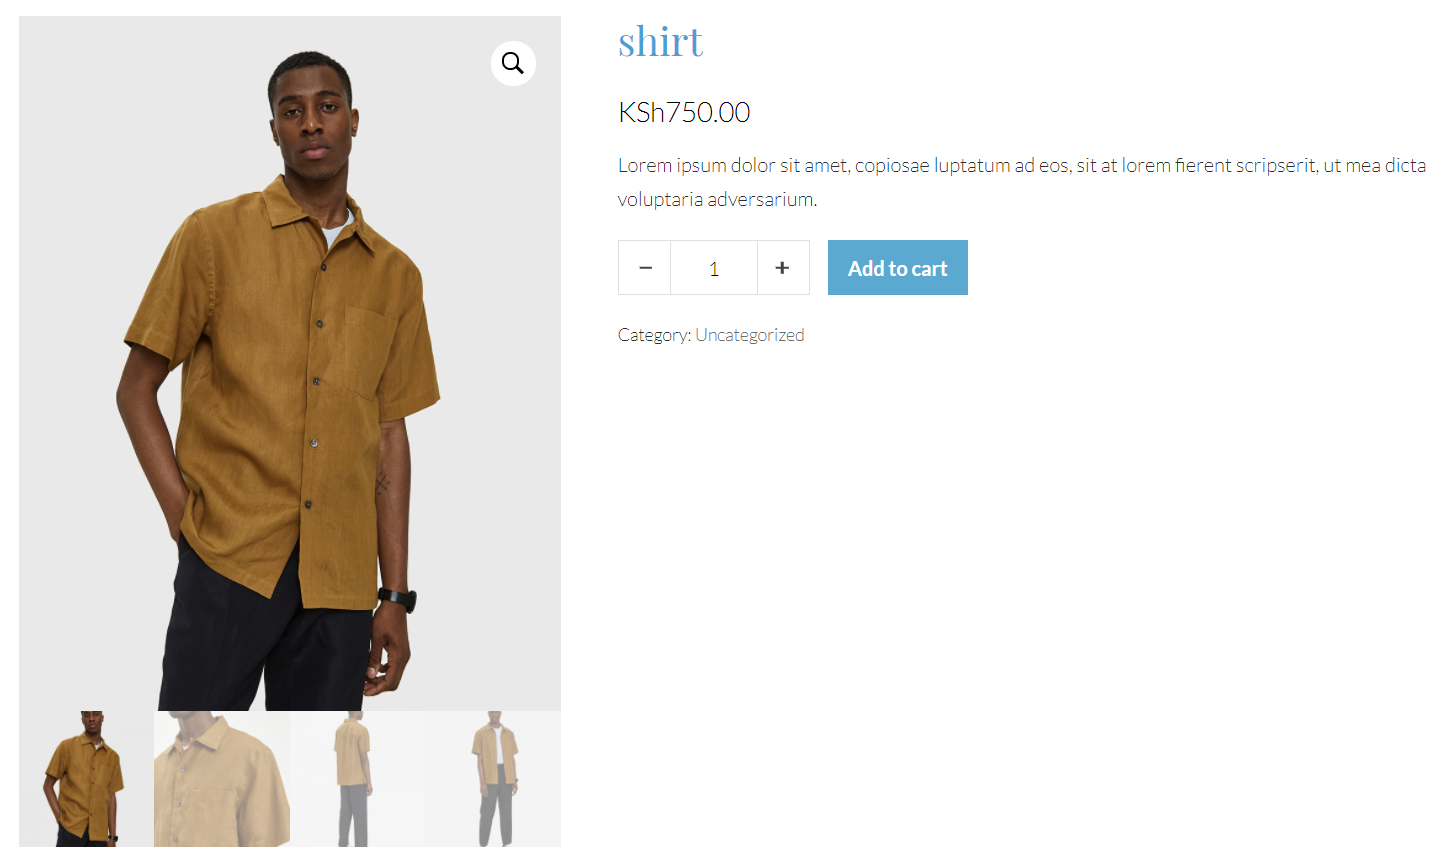Click the shirt chest pocket in main photo
The width and height of the screenshot is (1437, 857).
(x=366, y=352)
